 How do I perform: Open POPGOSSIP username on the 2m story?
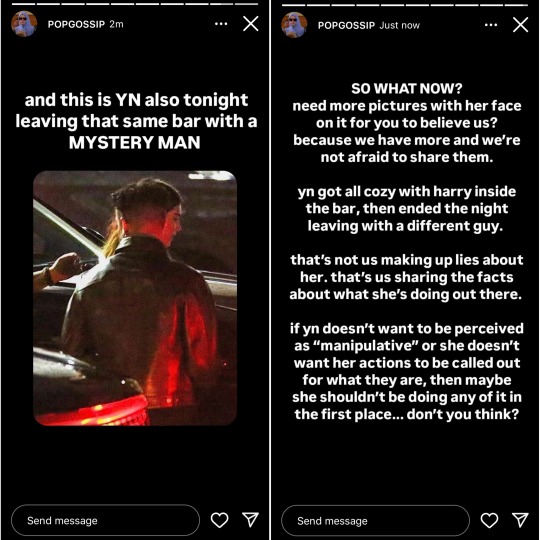[x=76, y=24]
